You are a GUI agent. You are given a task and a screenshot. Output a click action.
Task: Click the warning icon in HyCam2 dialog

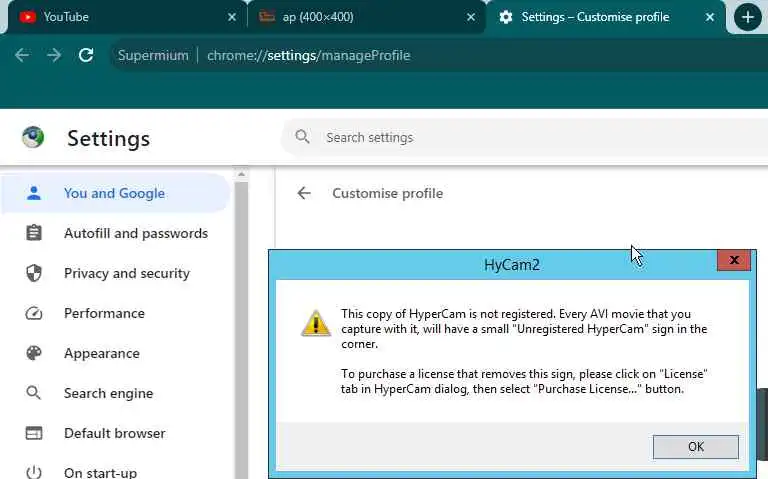(316, 323)
